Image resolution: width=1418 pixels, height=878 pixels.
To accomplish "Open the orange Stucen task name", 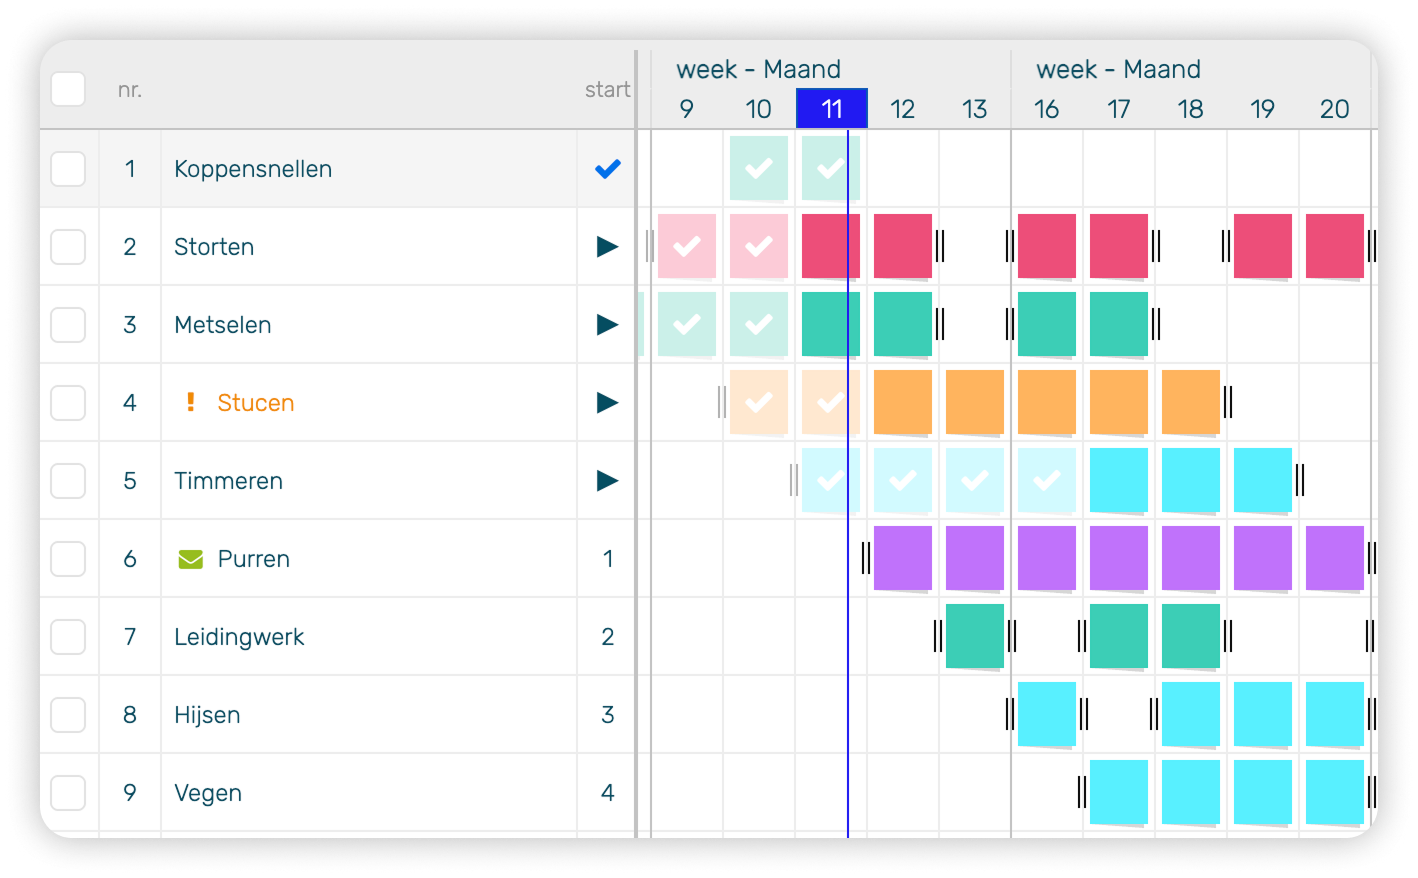I will [x=256, y=403].
